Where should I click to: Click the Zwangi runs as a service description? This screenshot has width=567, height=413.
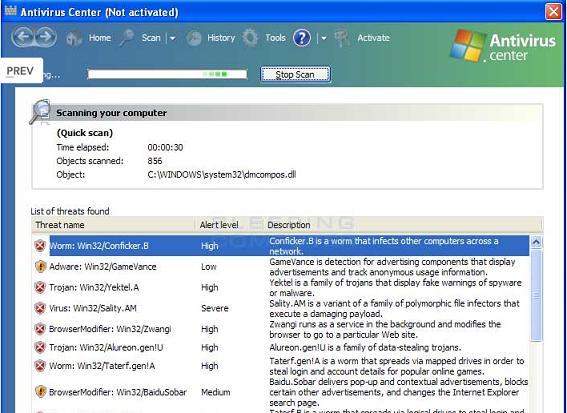coord(385,329)
